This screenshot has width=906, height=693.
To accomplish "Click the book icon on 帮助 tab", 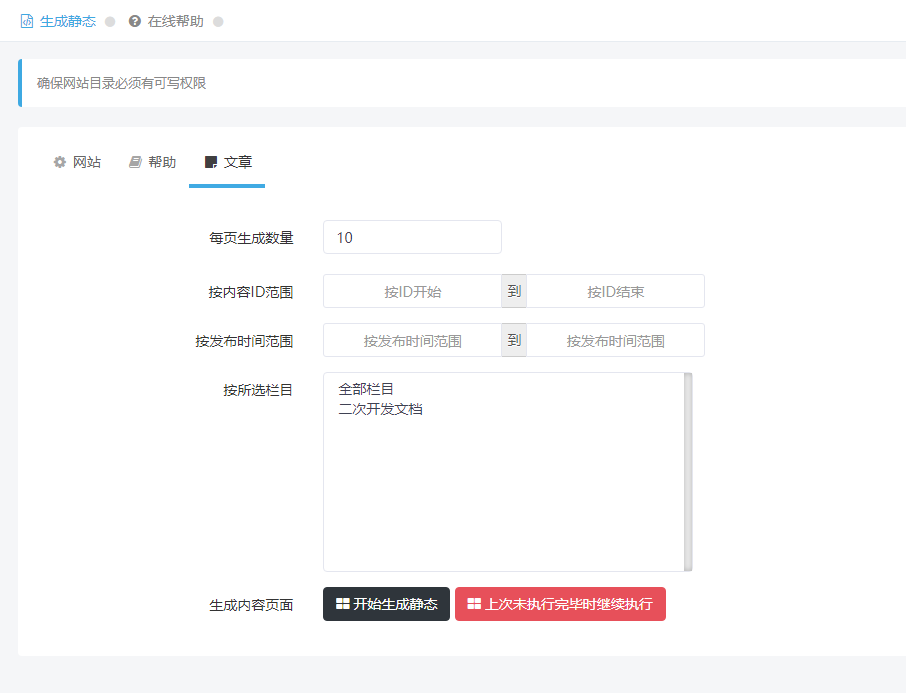I will [x=135, y=162].
